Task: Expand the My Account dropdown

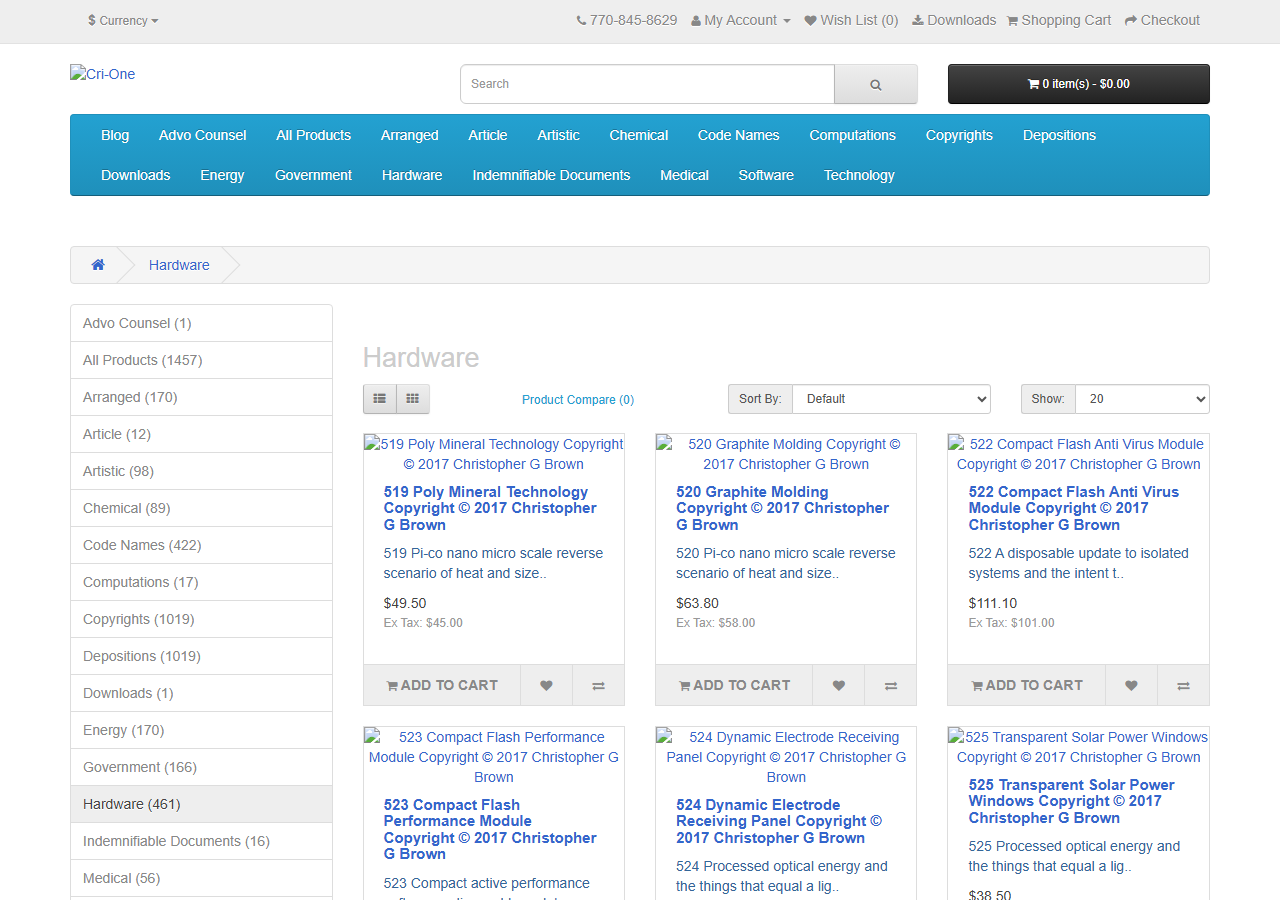Action: (x=741, y=20)
